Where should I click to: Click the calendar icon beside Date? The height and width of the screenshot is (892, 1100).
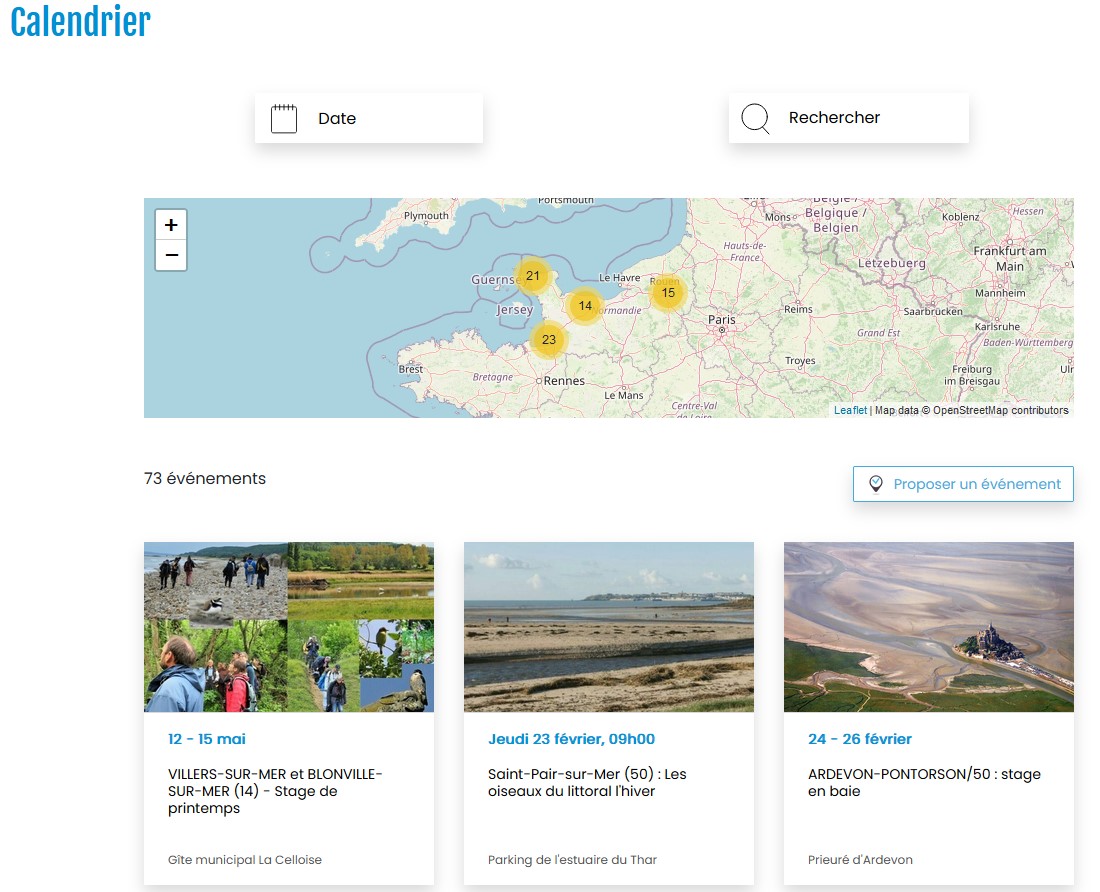pos(284,119)
